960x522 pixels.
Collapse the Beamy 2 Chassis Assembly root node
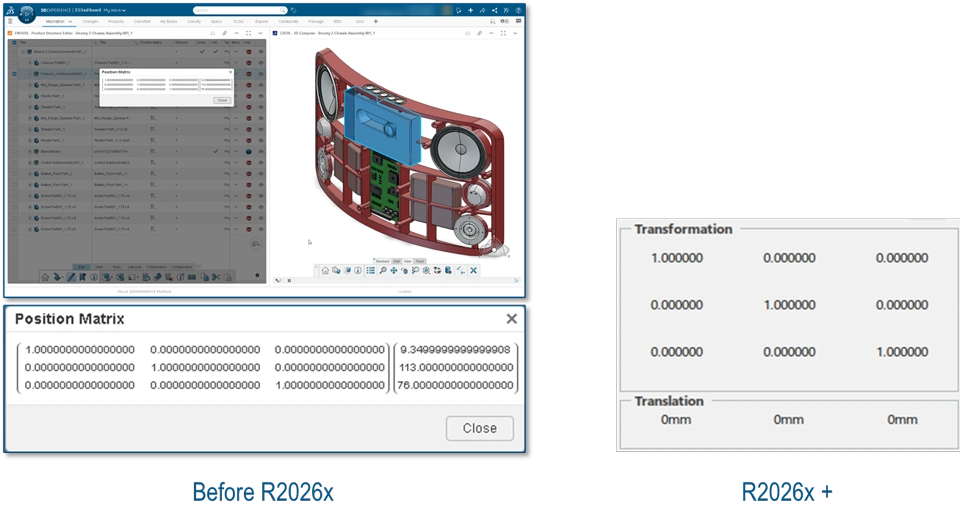23,51
